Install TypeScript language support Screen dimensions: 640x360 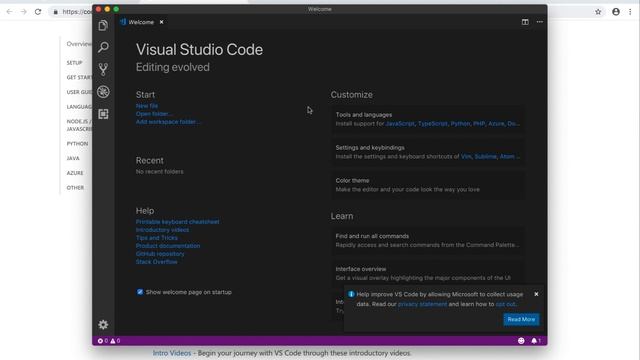(433, 124)
